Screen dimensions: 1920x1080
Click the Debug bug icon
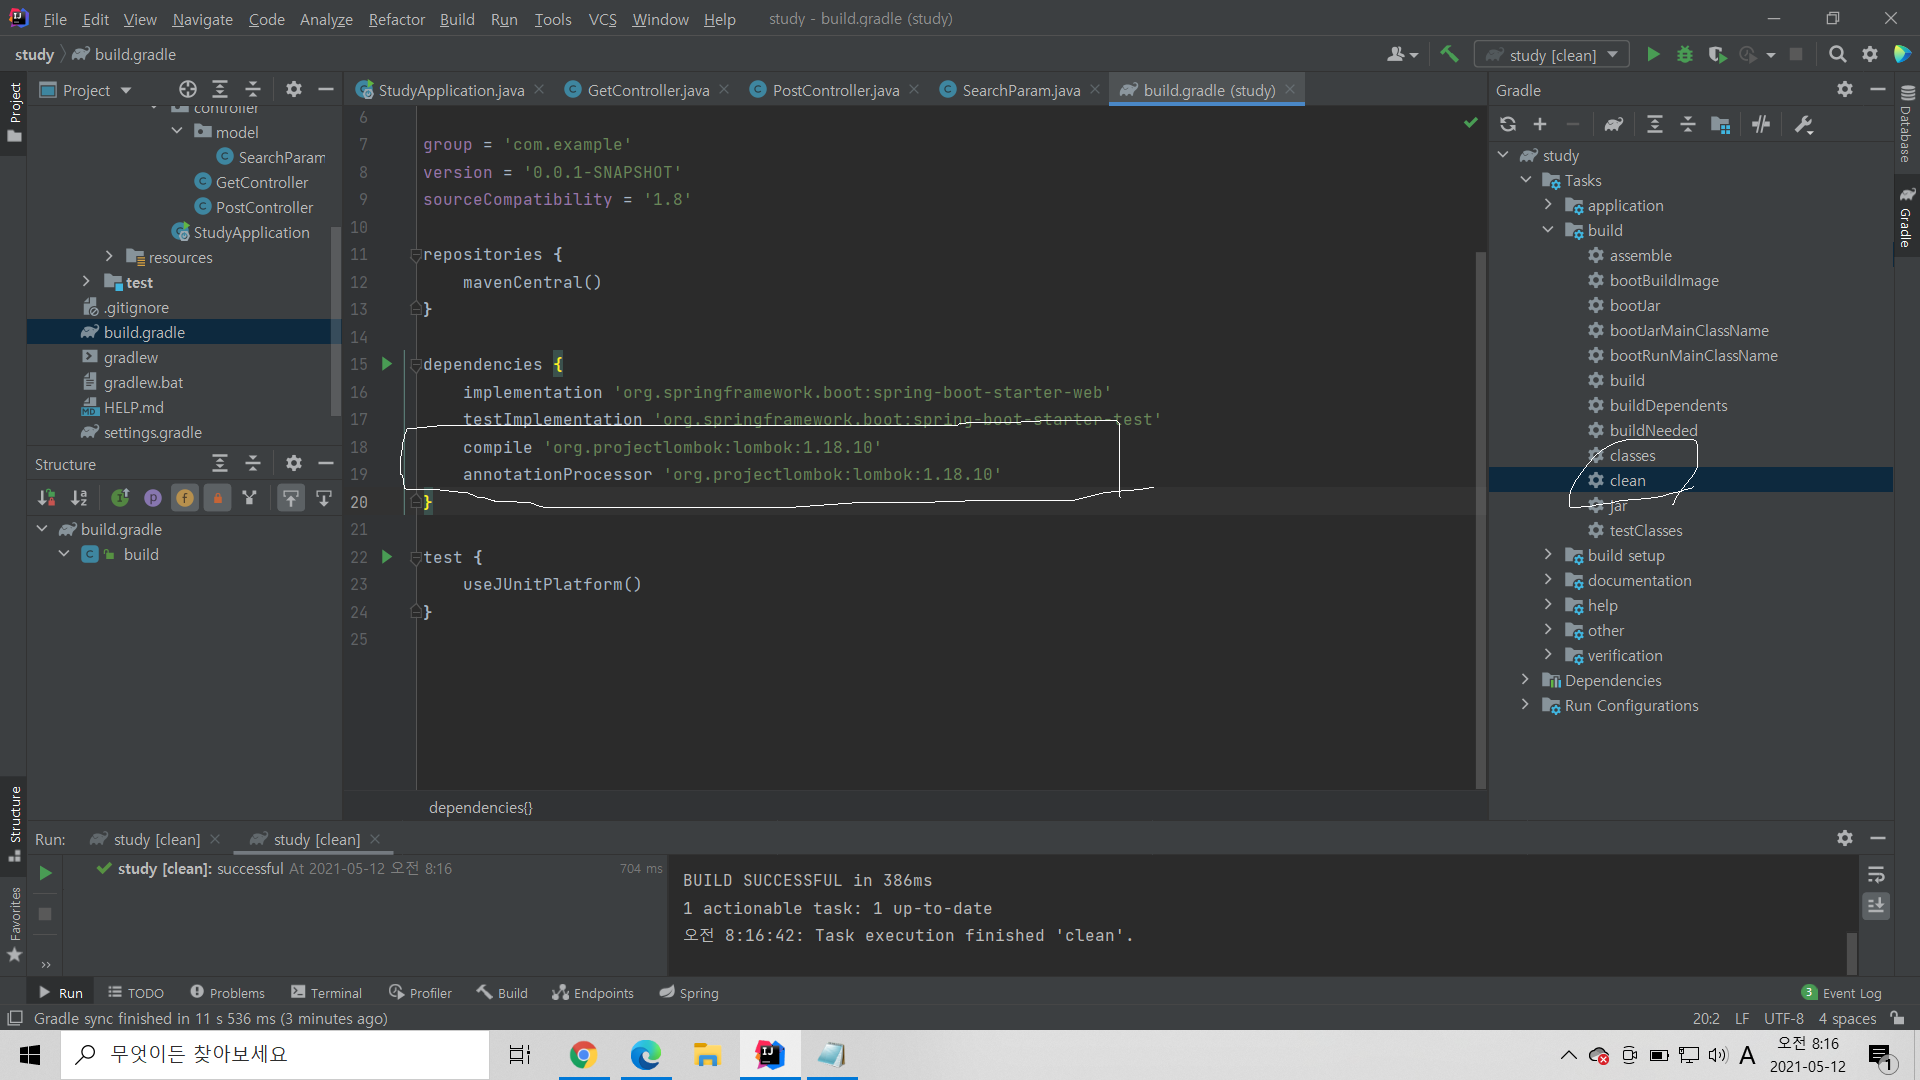pos(1685,55)
